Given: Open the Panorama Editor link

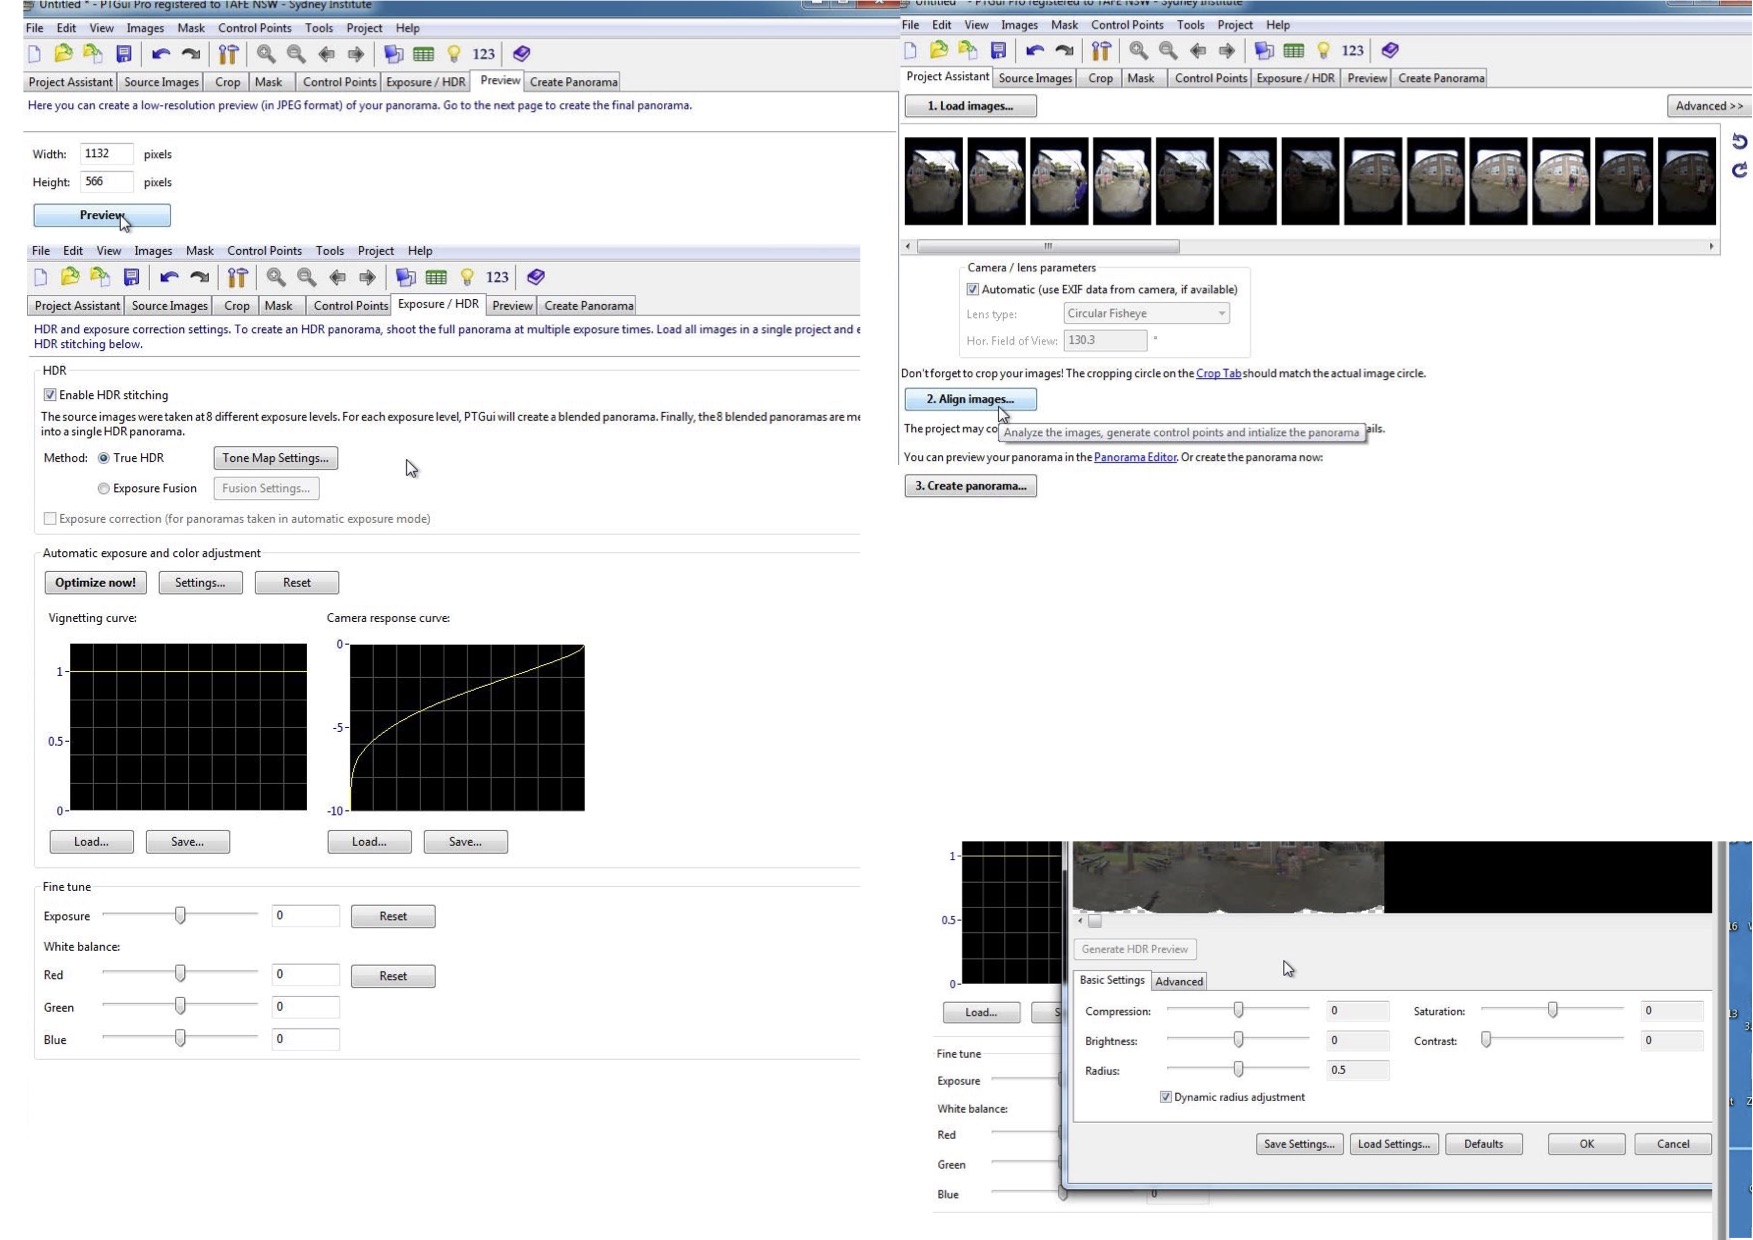Looking at the screenshot, I should [x=1135, y=457].
